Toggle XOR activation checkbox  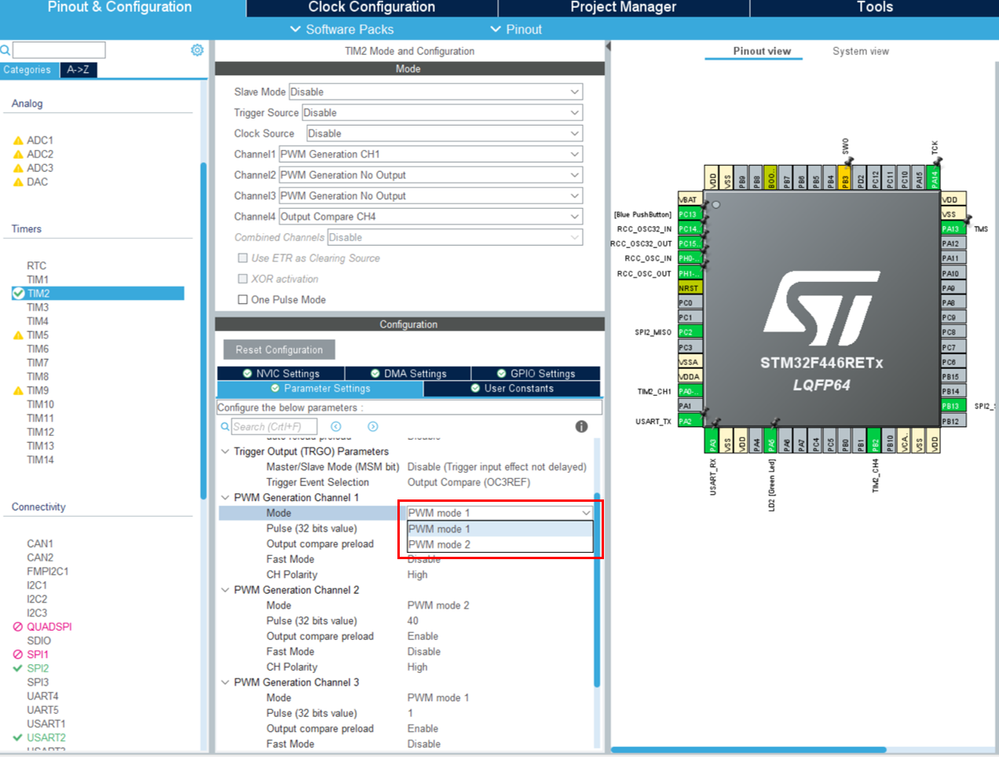243,278
